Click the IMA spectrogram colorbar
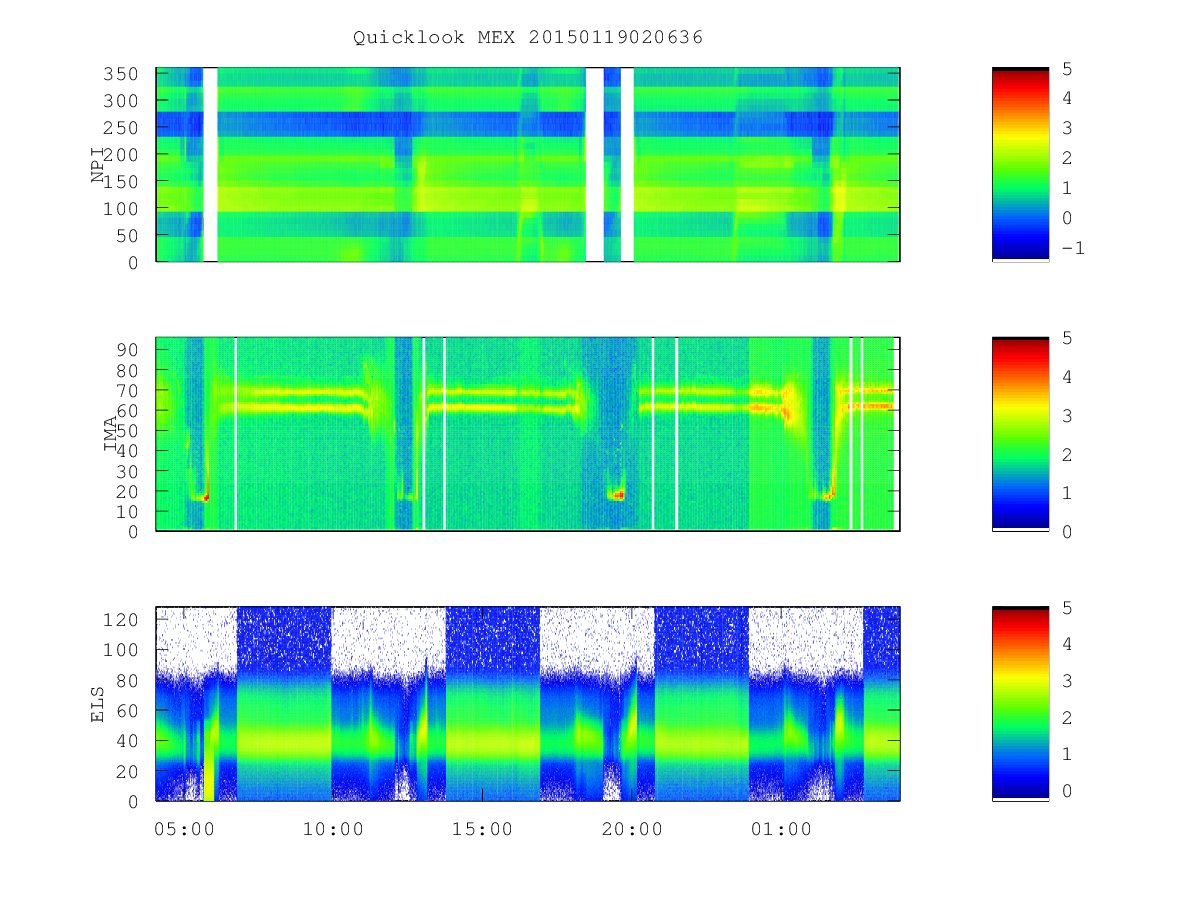Screen dimensions: 1200x900 coord(1020,434)
